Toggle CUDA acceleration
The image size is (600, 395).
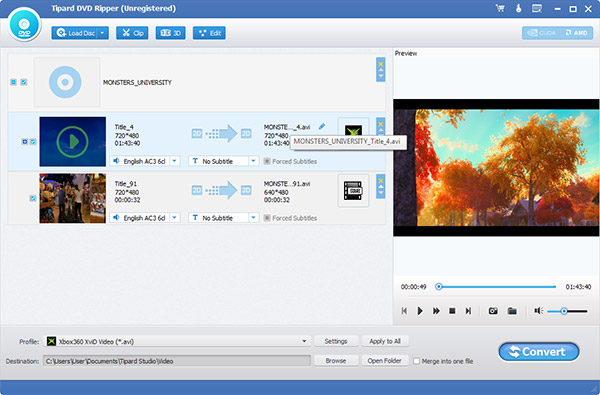tap(541, 33)
